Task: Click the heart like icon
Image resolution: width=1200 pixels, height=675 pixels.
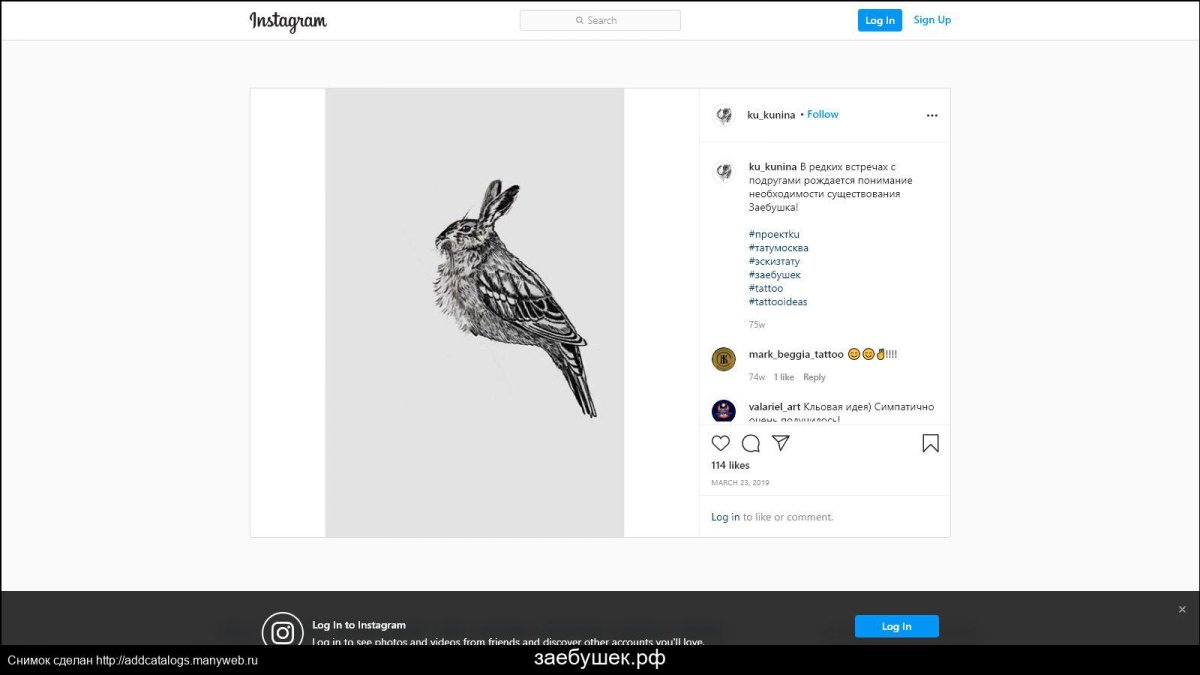Action: (720, 443)
